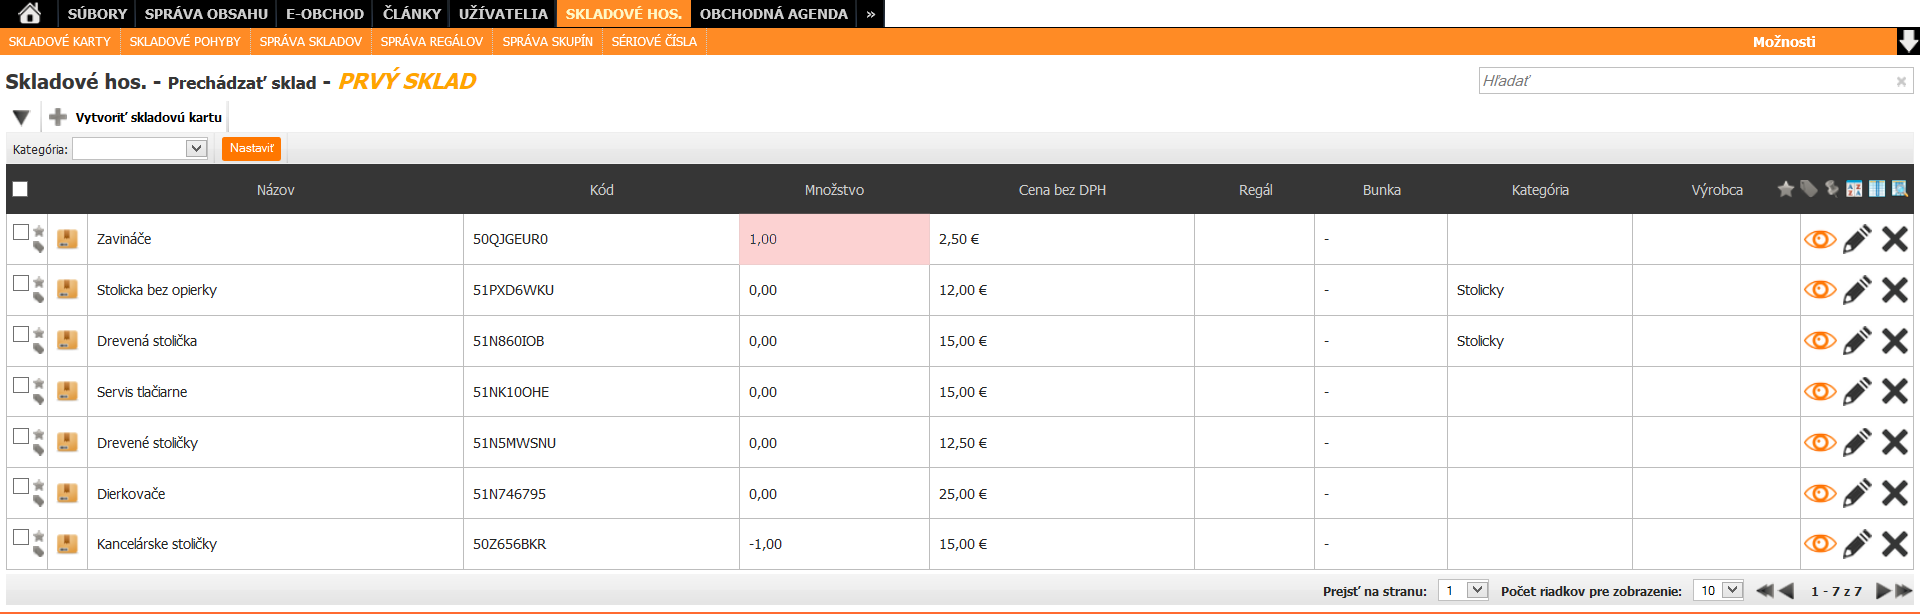Open the table search magnifier icon
The height and width of the screenshot is (614, 1920).
tap(1900, 188)
